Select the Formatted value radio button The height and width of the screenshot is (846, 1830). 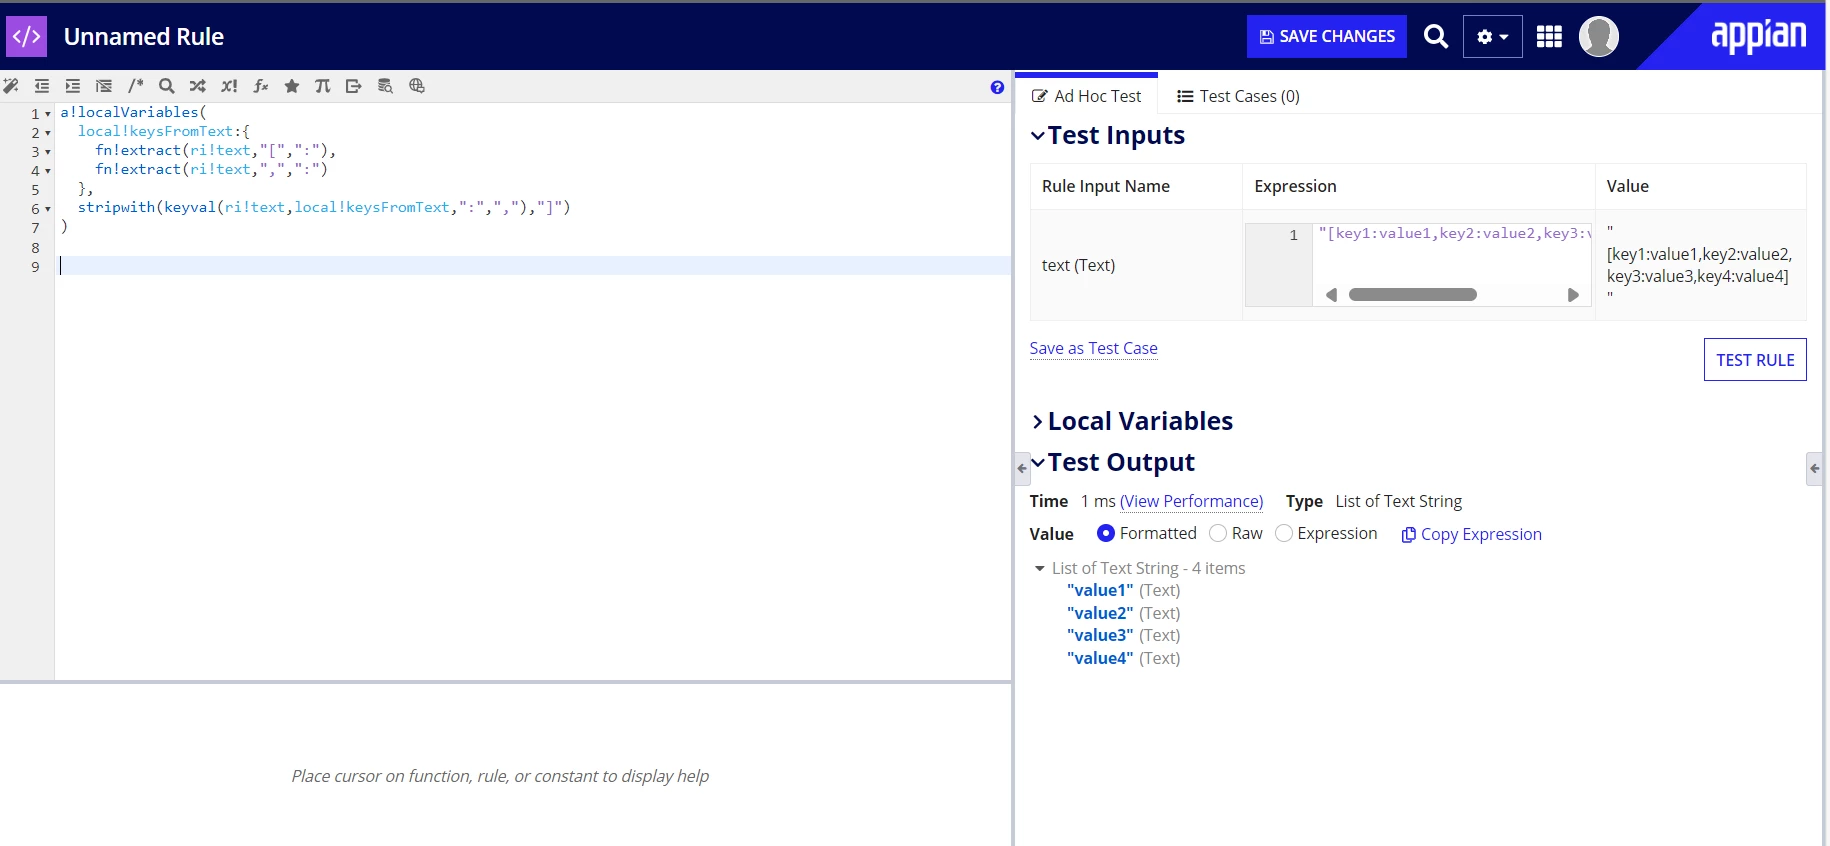(1105, 533)
